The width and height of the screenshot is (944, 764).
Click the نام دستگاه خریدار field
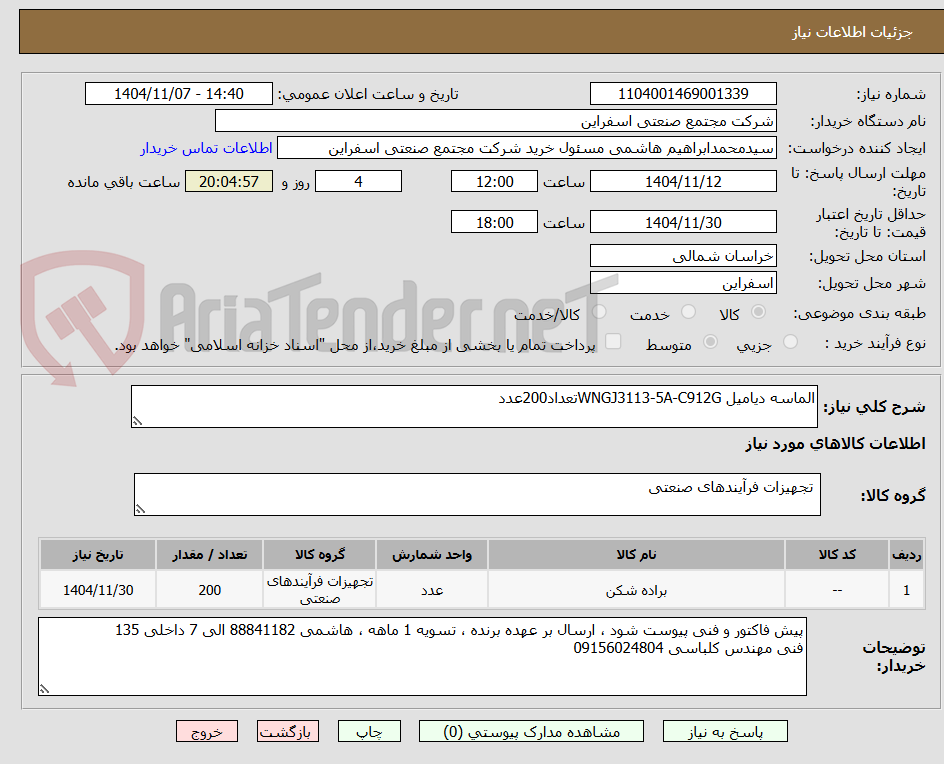pyautogui.click(x=495, y=121)
